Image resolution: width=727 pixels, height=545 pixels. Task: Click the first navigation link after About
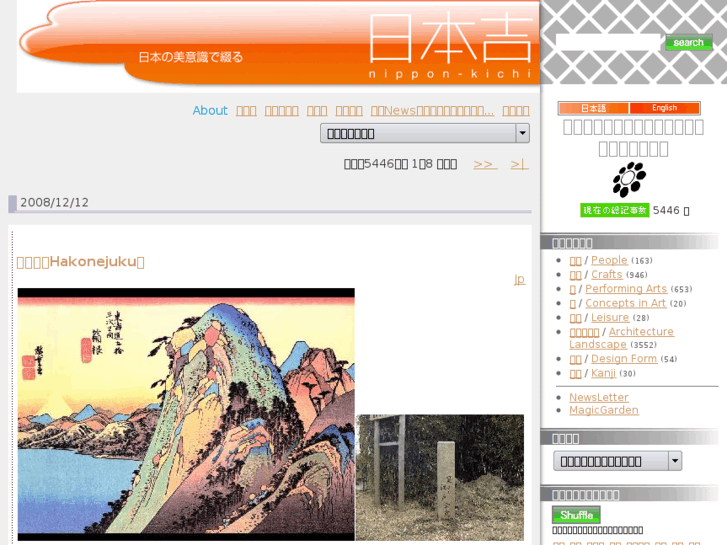246,111
